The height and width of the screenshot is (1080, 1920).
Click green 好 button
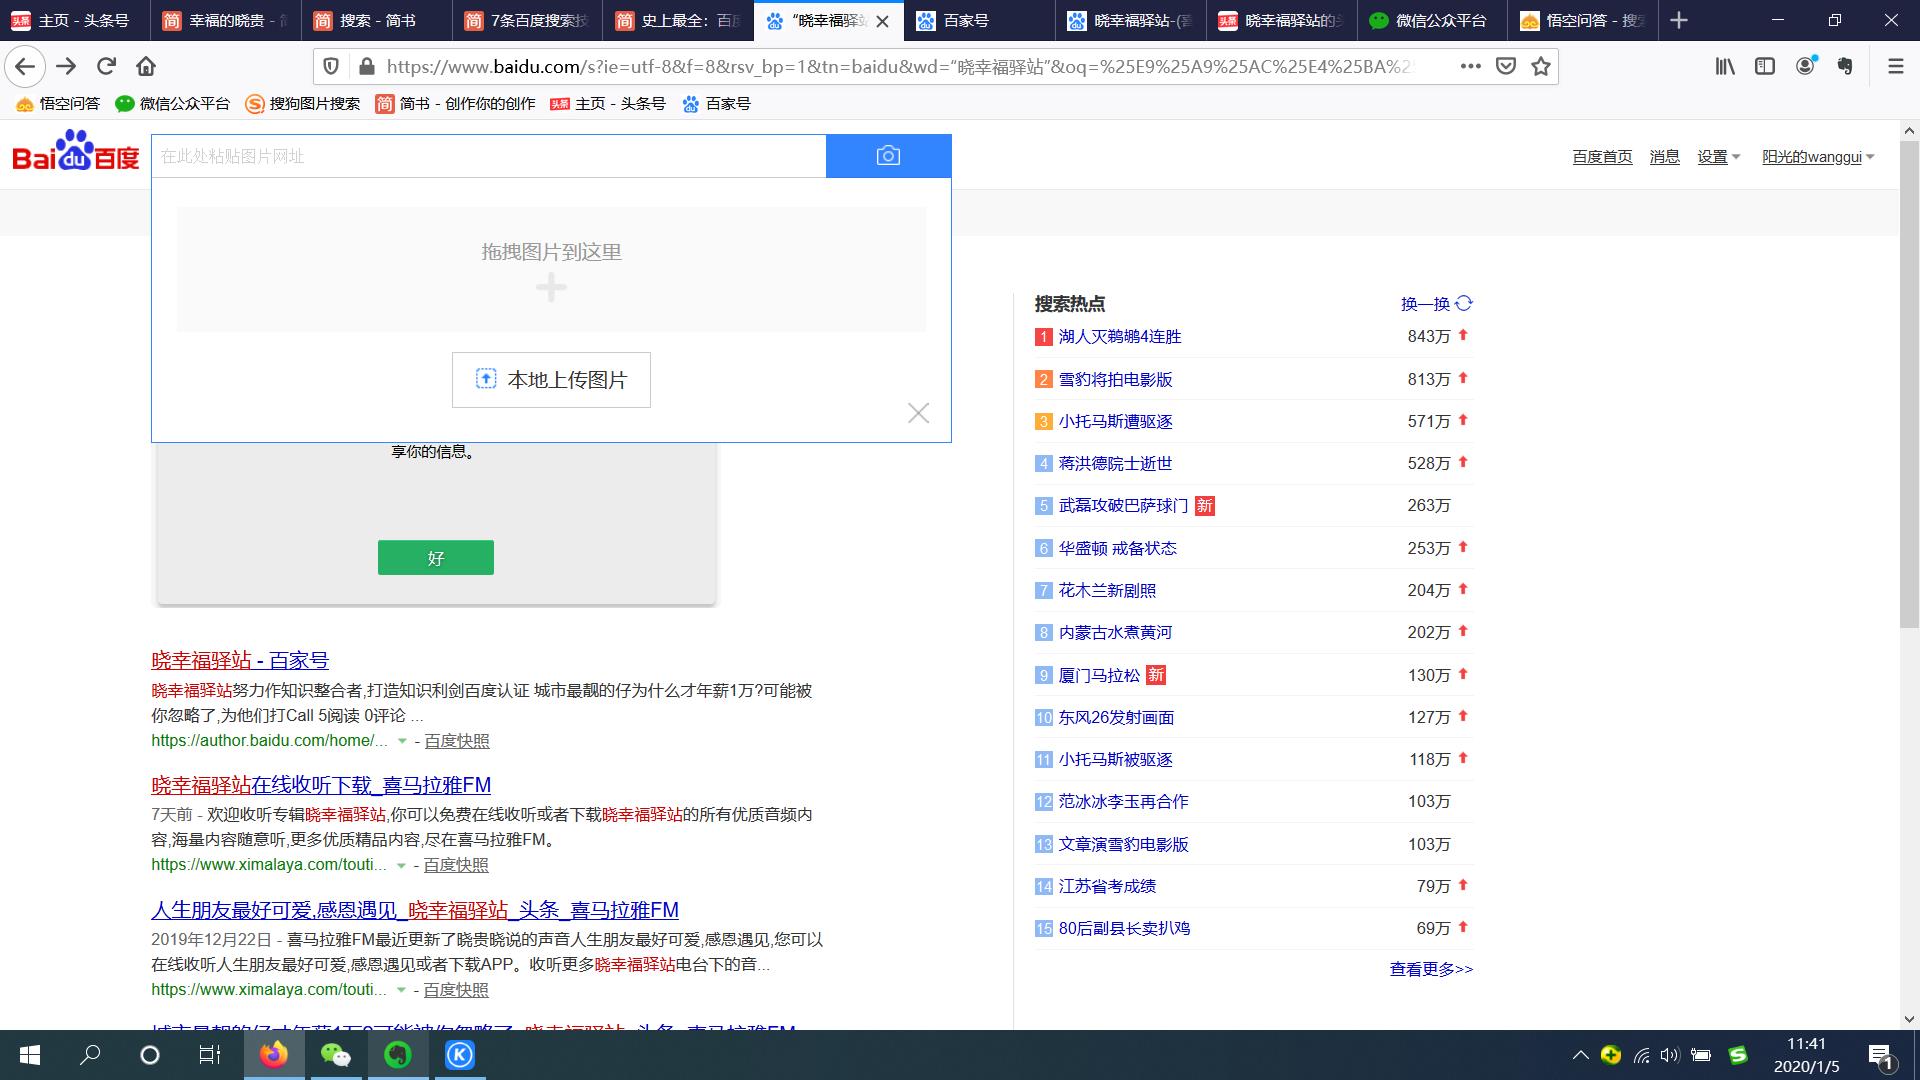[436, 558]
